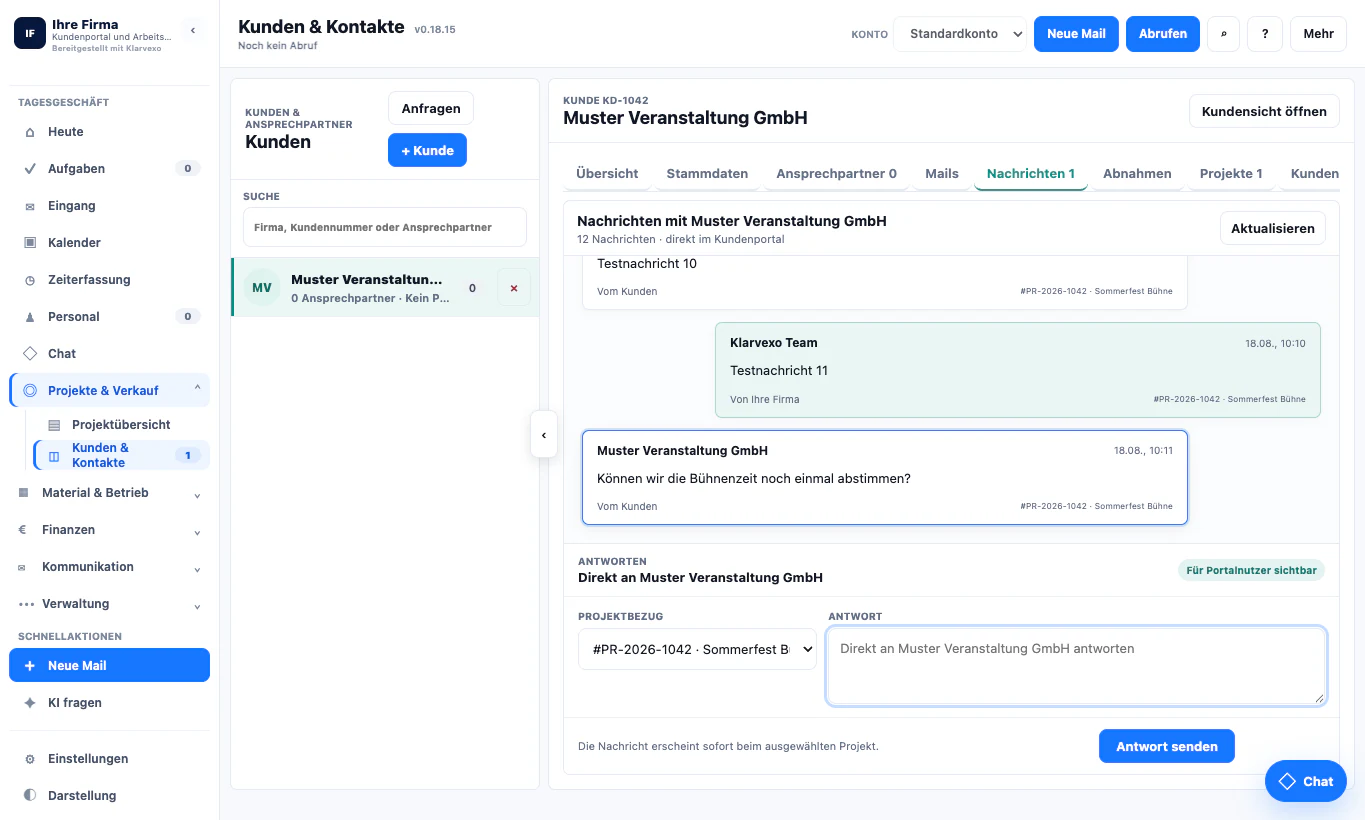Click the blue Neue Mail header button
The height and width of the screenshot is (820, 1365).
[1076, 34]
